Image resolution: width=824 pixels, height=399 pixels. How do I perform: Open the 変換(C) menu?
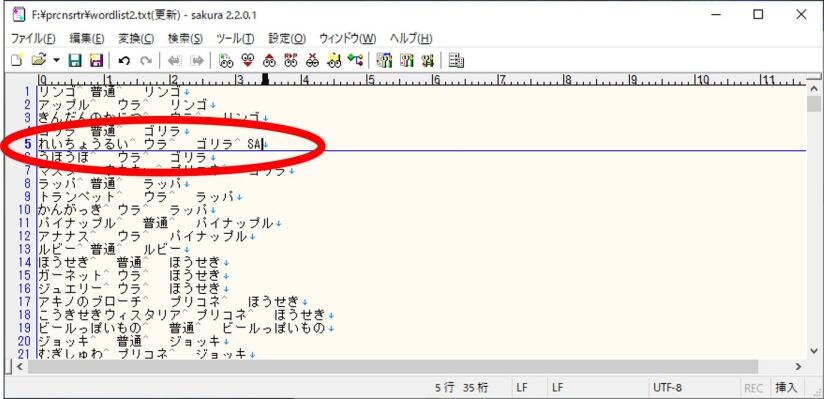point(136,38)
